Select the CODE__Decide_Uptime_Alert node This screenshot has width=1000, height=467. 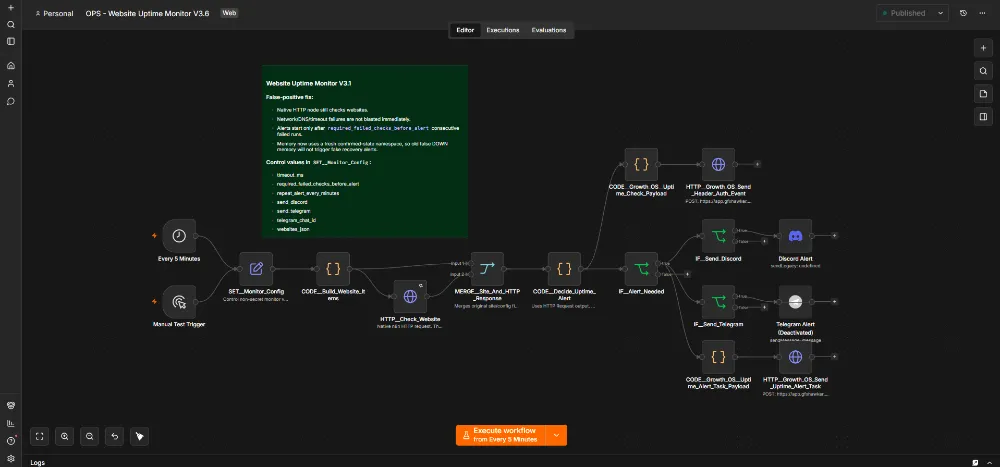pos(564,269)
